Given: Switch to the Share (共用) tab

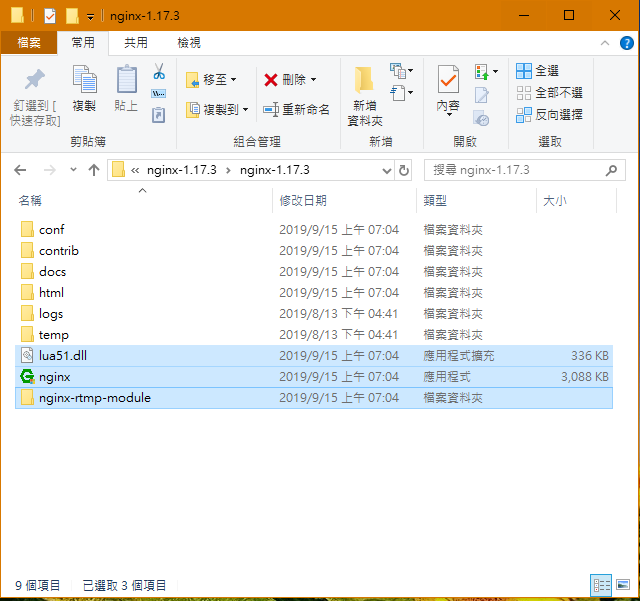Looking at the screenshot, I should click(x=136, y=43).
